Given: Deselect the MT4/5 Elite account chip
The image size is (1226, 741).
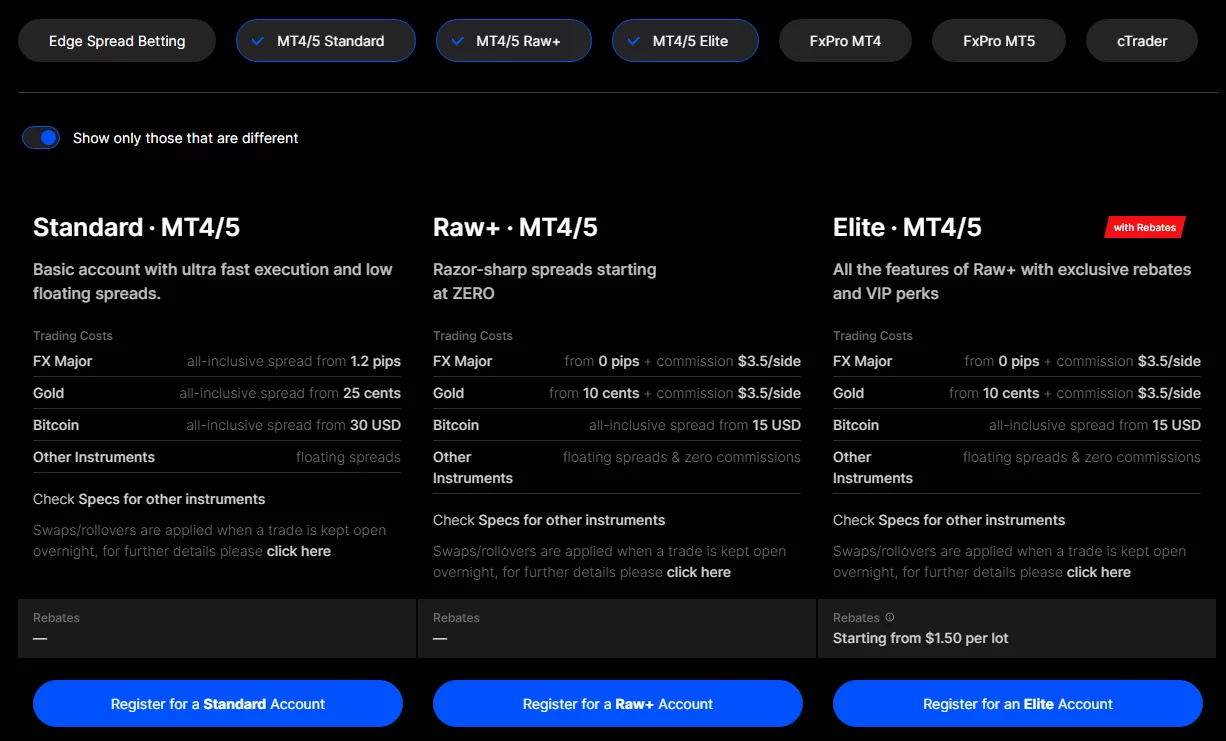Looking at the screenshot, I should pyautogui.click(x=685, y=41).
